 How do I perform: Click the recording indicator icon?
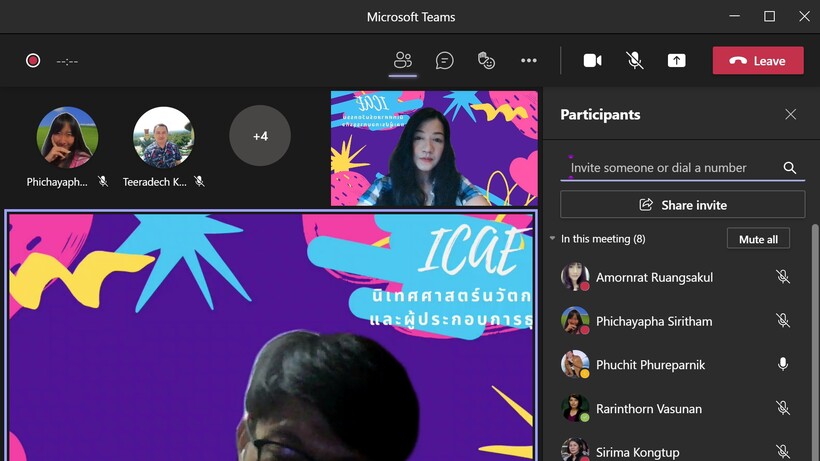click(x=33, y=61)
